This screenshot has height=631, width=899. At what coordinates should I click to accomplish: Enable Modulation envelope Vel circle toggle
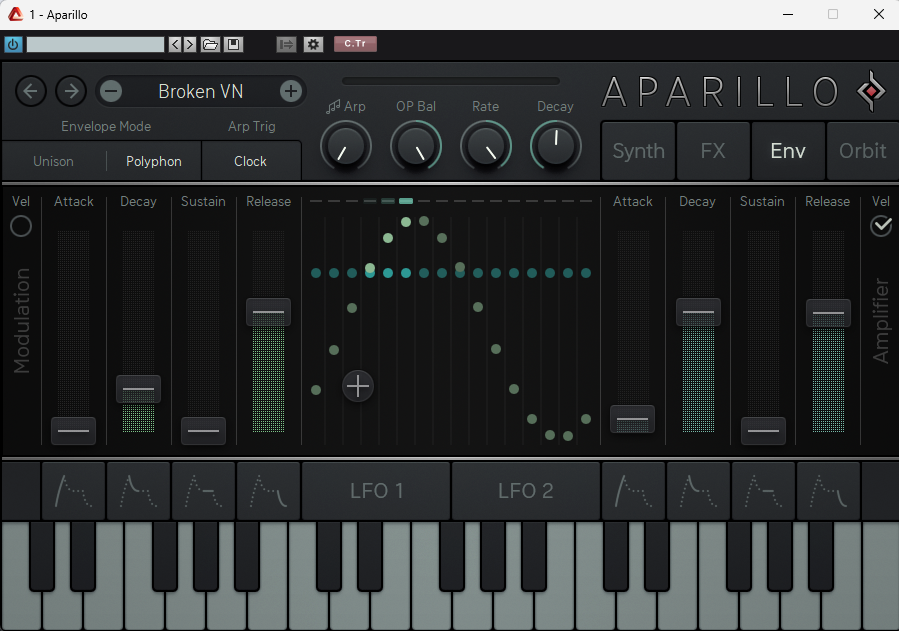21,226
